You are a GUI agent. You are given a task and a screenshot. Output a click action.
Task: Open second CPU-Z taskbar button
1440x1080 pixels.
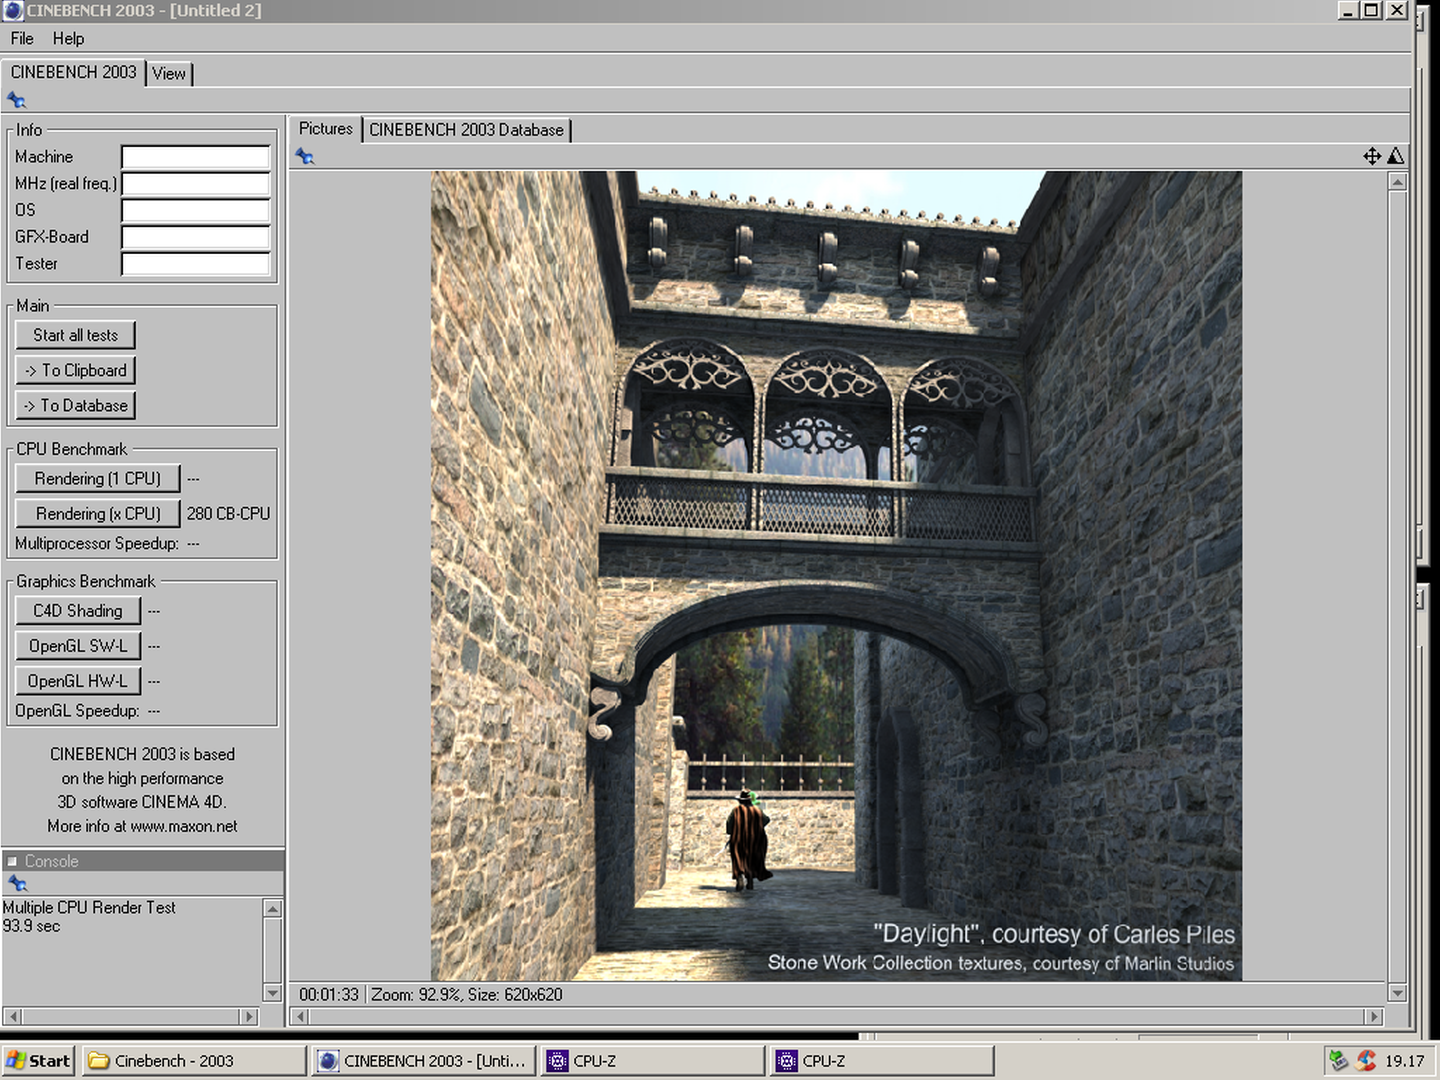point(883,1061)
